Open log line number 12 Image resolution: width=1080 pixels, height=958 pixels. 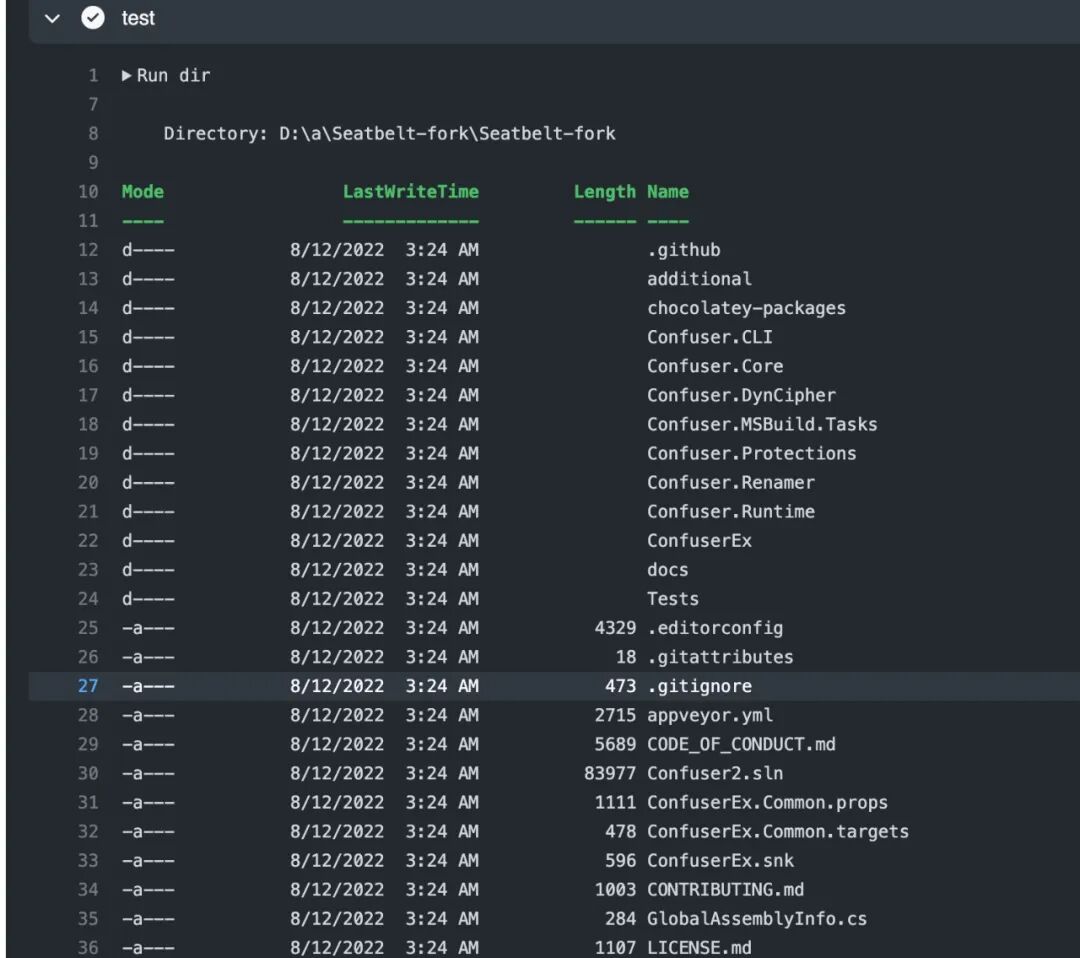coord(88,250)
